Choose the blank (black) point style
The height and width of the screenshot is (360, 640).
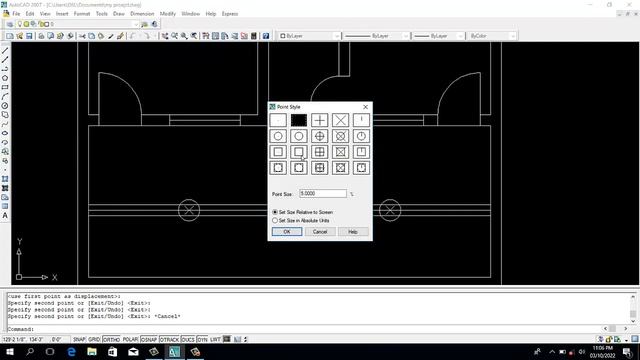299,120
